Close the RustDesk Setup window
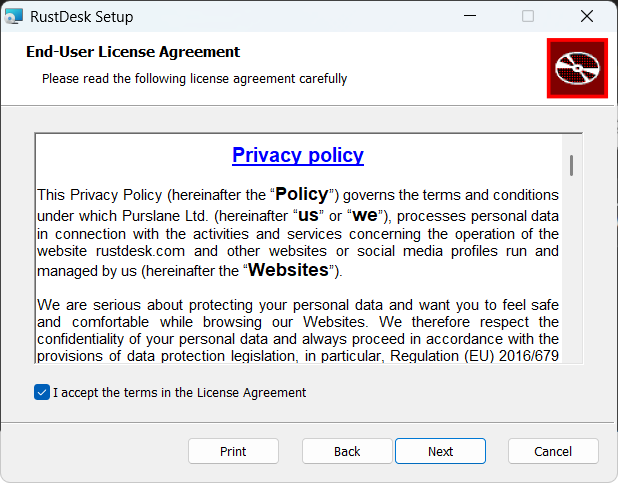This screenshot has width=618, height=483. coord(586,16)
